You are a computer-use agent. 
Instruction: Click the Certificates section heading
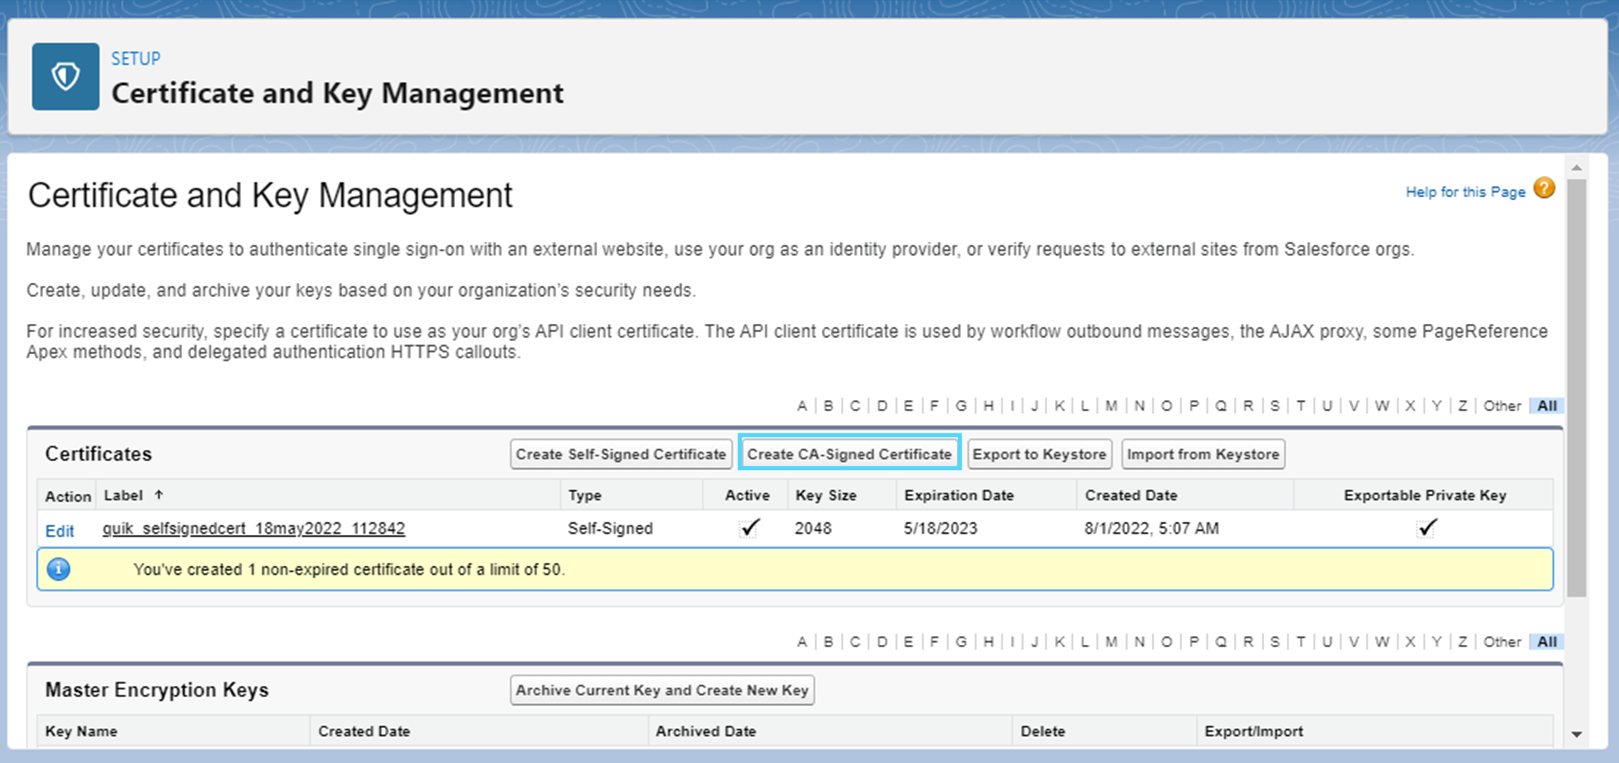(98, 454)
